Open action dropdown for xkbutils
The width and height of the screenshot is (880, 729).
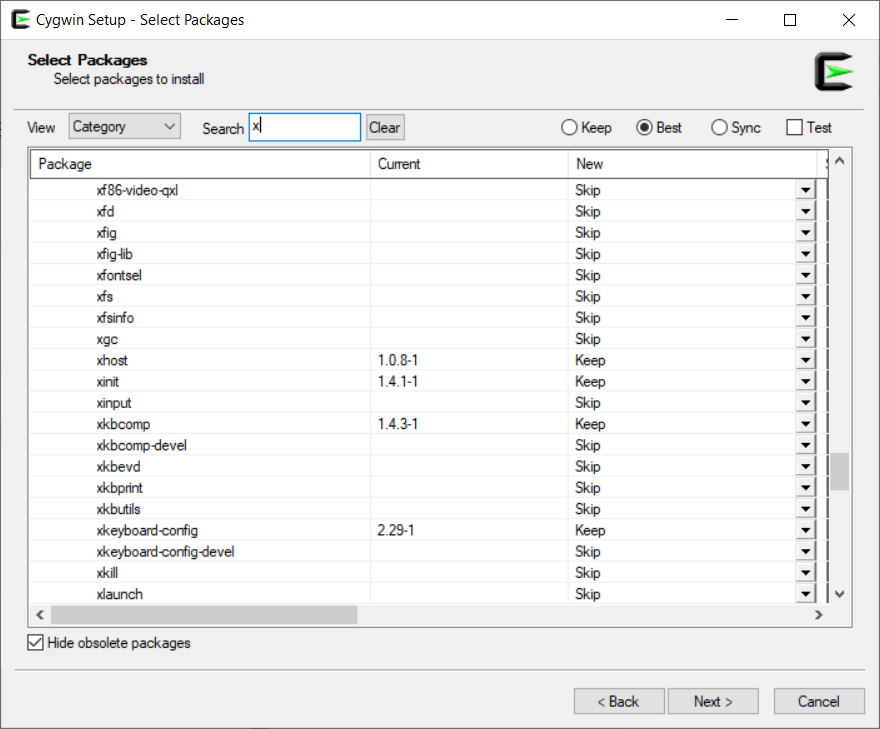pyautogui.click(x=805, y=509)
